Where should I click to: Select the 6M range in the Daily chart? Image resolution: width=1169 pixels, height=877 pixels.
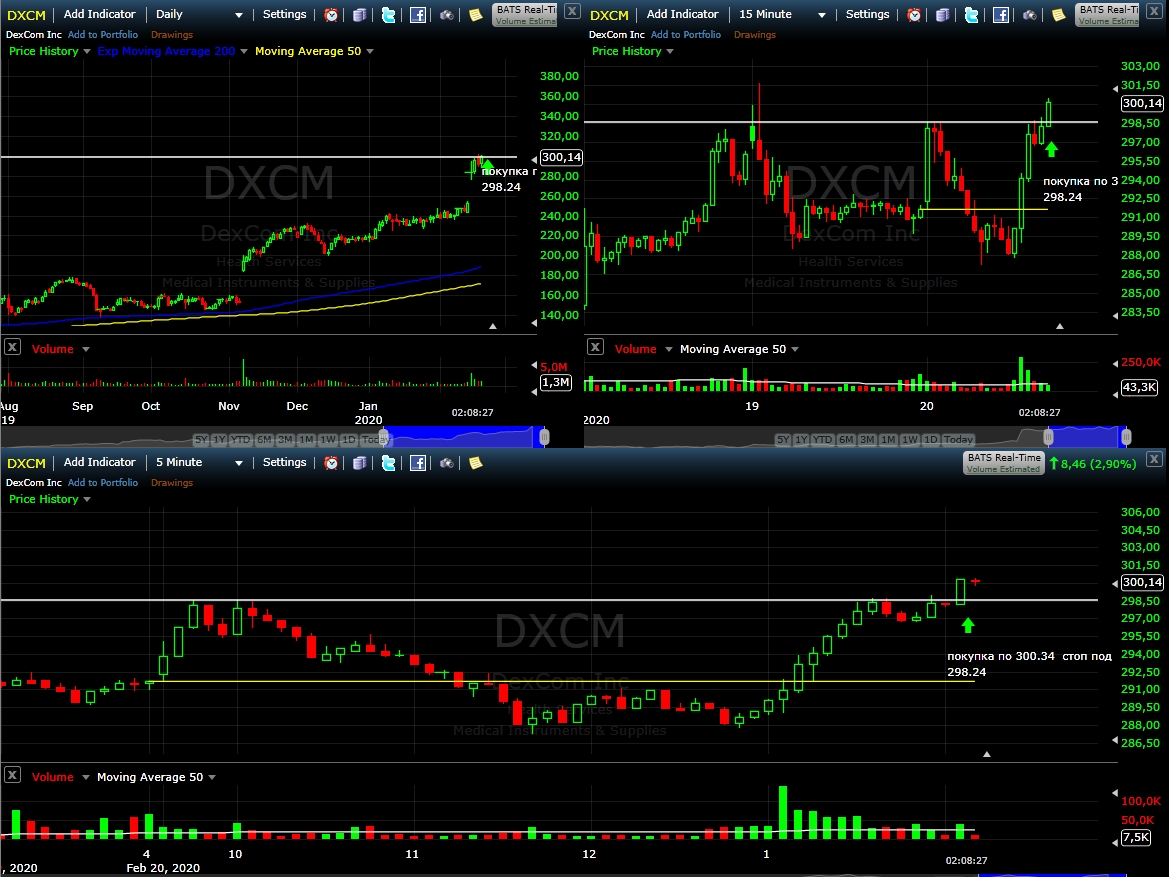[x=264, y=439]
